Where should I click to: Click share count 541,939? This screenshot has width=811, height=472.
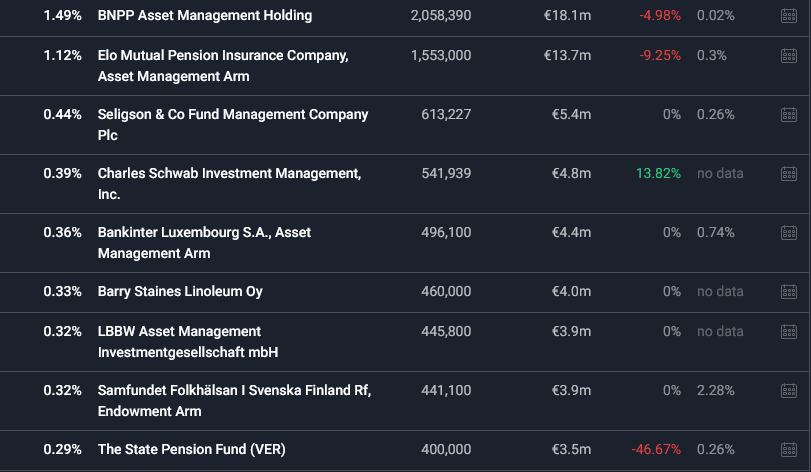446,173
